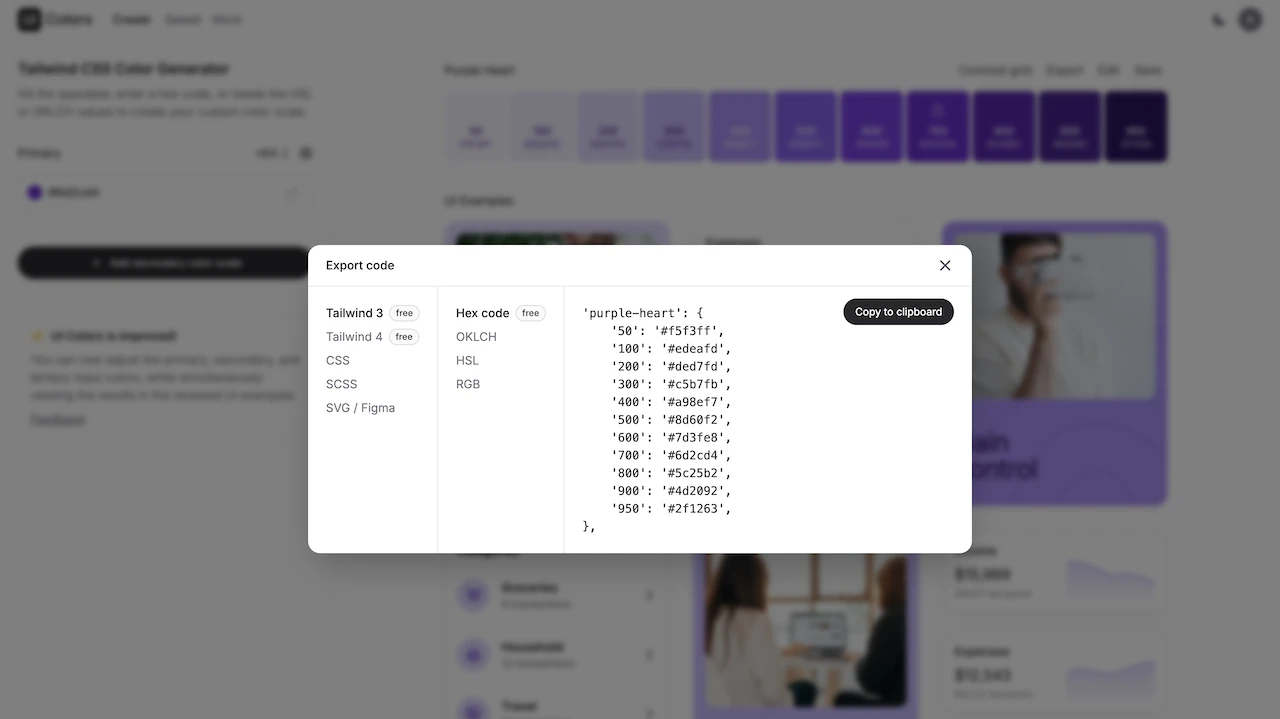Viewport: 1280px width, 719px height.
Task: Click the UI Colors logo icon
Action: click(x=30, y=19)
